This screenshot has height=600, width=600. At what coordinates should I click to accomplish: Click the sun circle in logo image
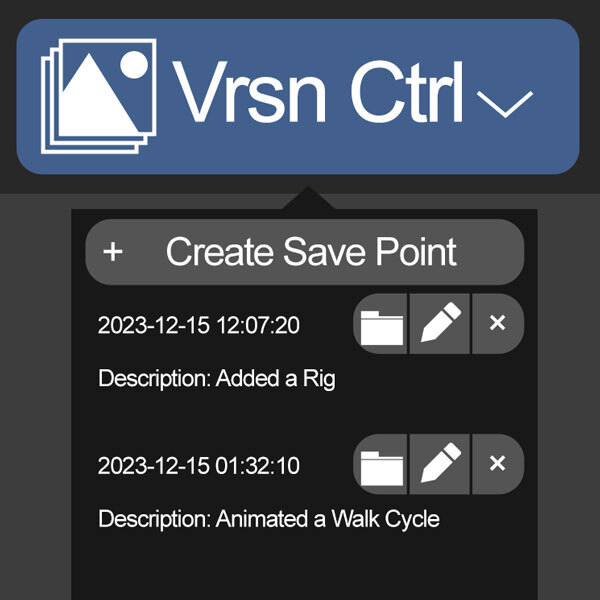point(134,65)
